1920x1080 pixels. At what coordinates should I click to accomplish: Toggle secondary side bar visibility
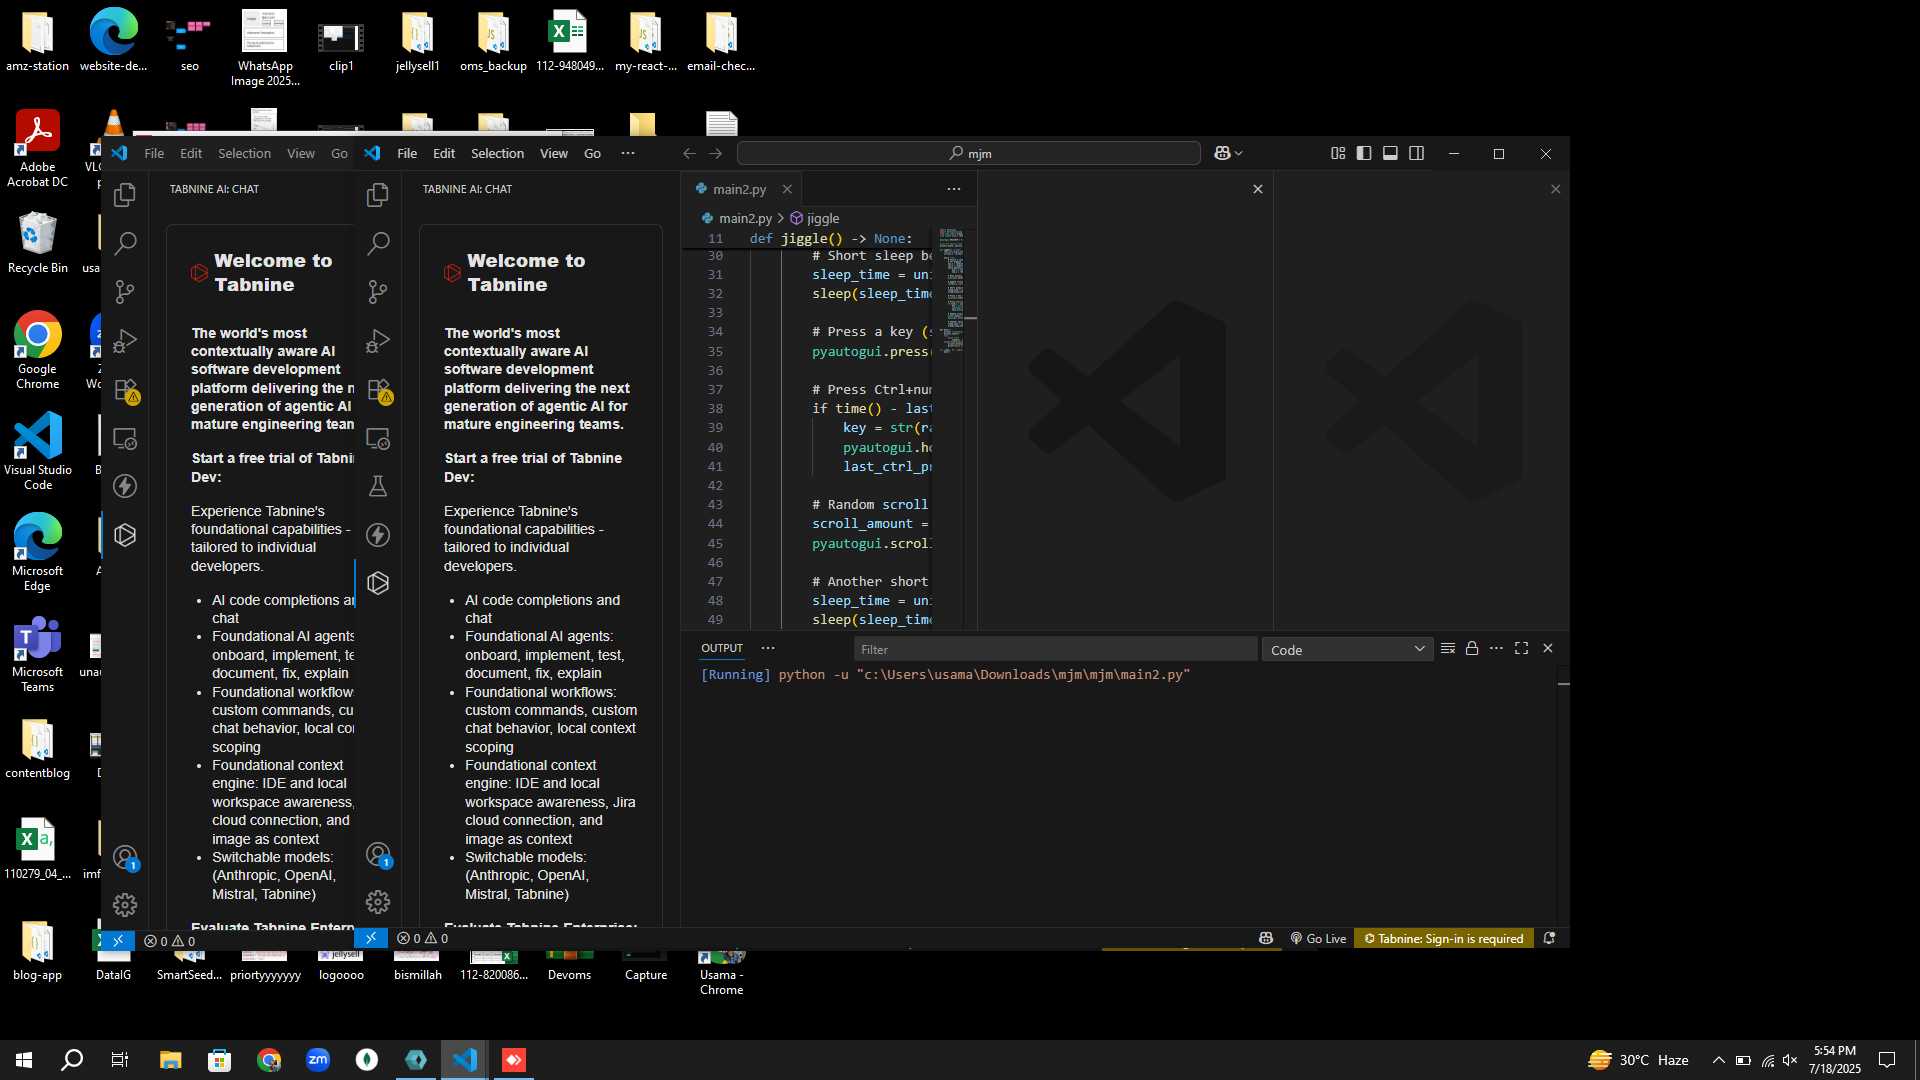(x=1417, y=153)
